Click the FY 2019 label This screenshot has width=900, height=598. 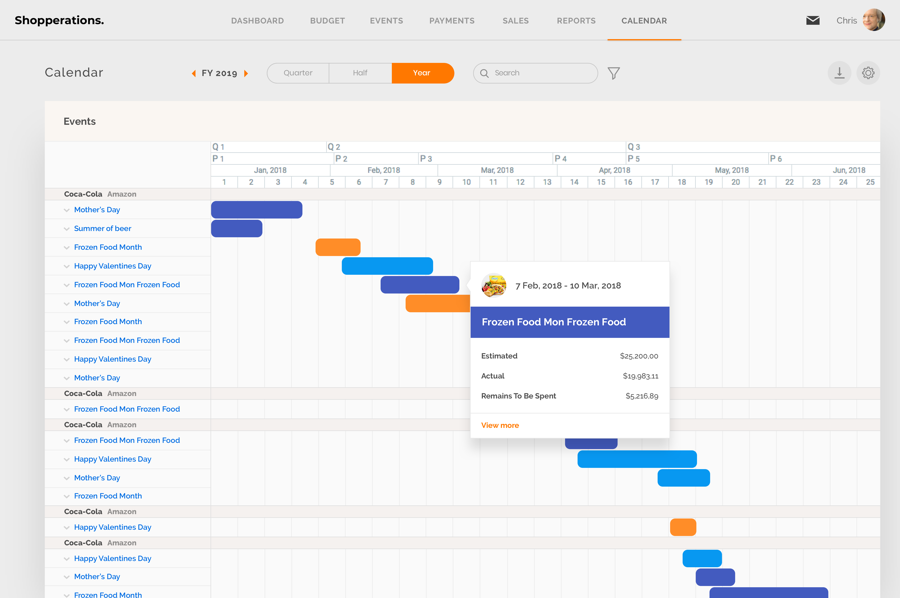click(x=219, y=73)
